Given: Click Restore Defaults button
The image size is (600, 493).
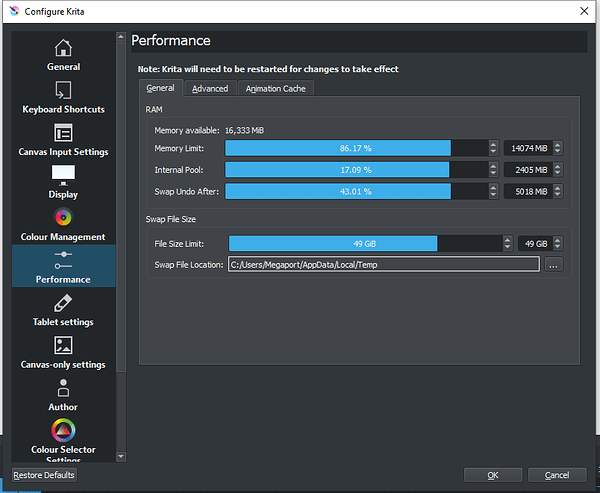Looking at the screenshot, I should click(x=44, y=475).
